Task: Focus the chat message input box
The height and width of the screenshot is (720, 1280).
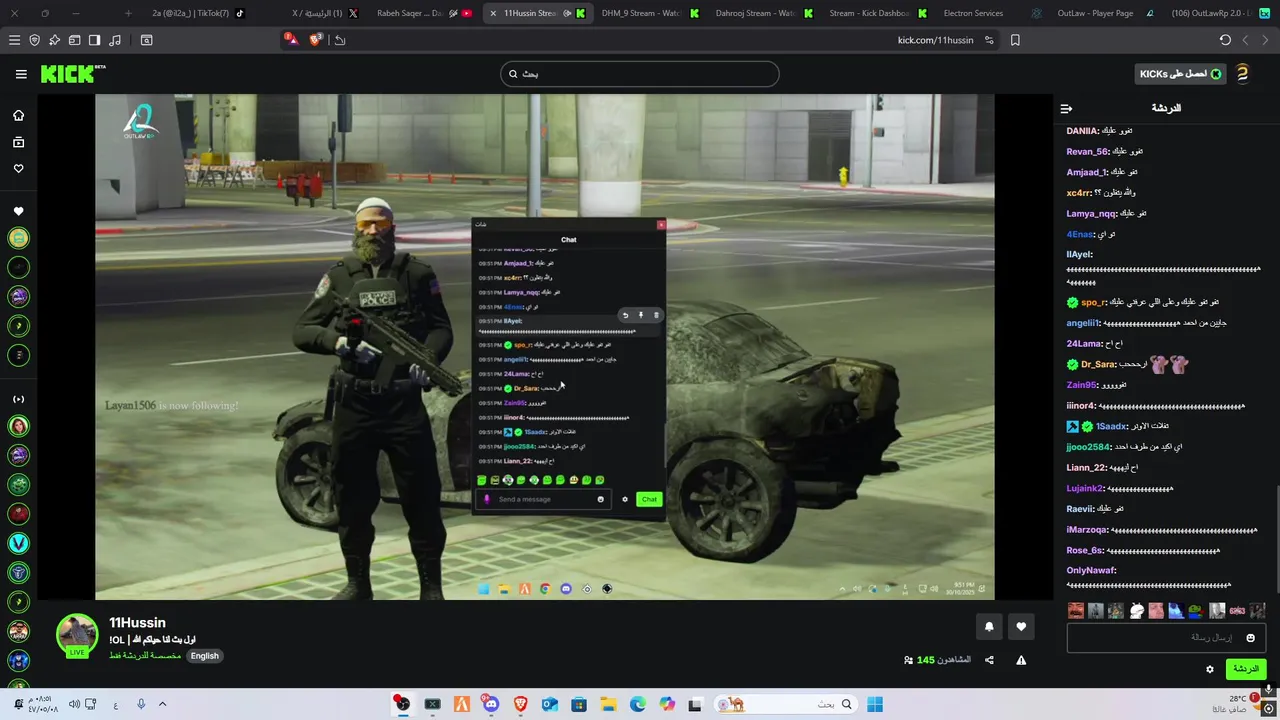Action: click(1167, 637)
